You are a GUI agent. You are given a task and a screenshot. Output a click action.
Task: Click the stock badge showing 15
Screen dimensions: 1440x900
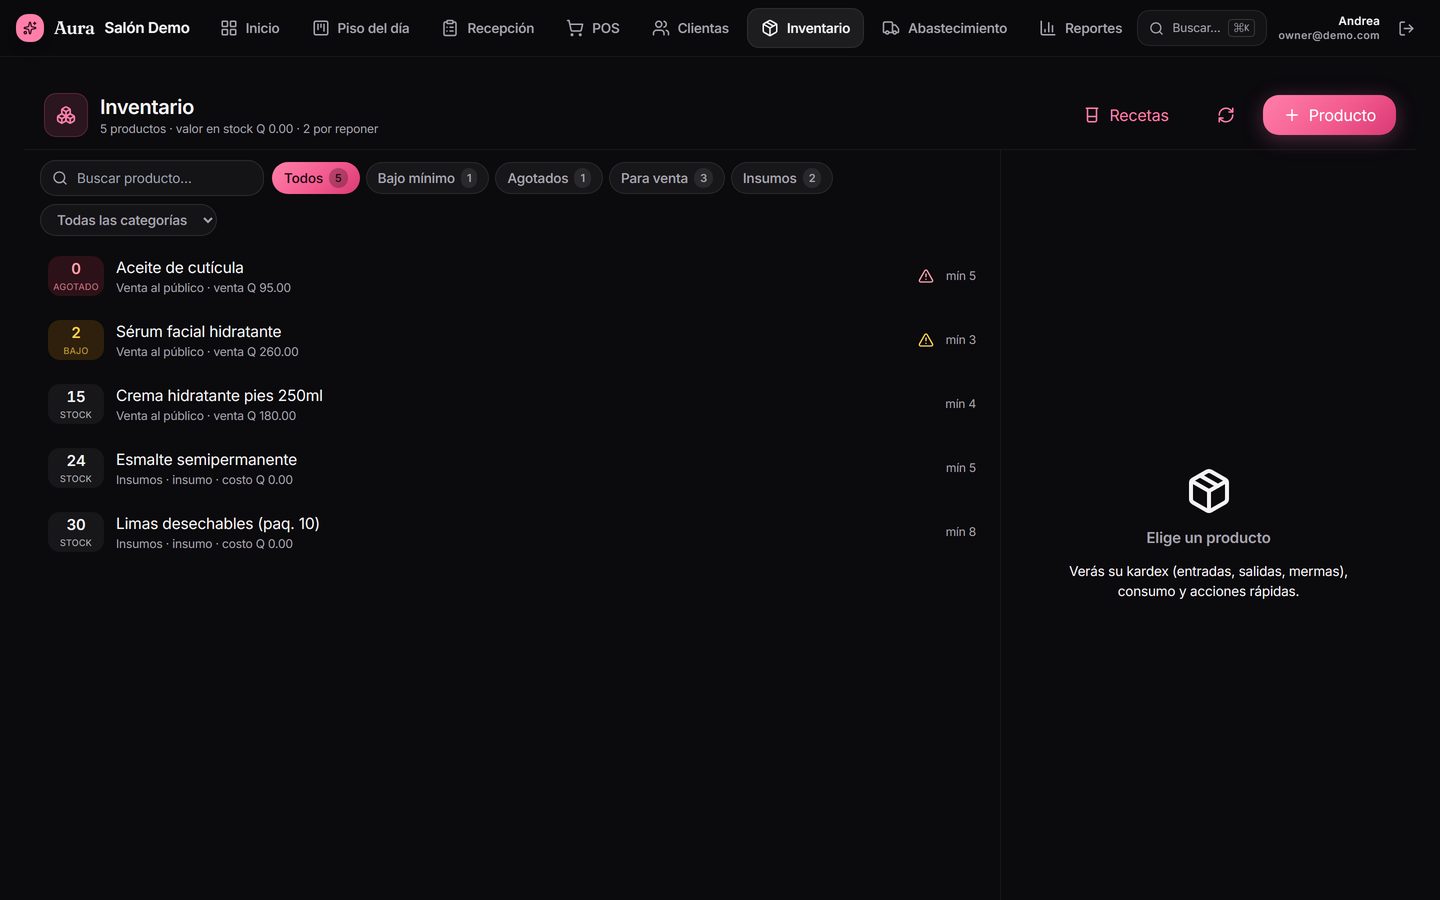click(x=76, y=404)
